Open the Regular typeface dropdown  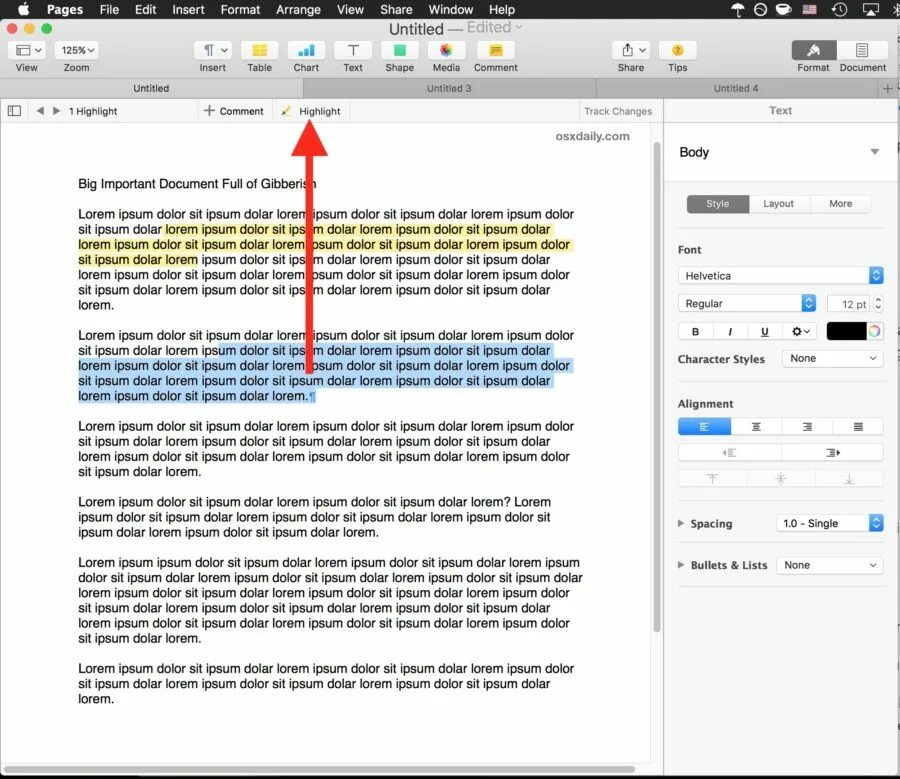pyautogui.click(x=747, y=303)
